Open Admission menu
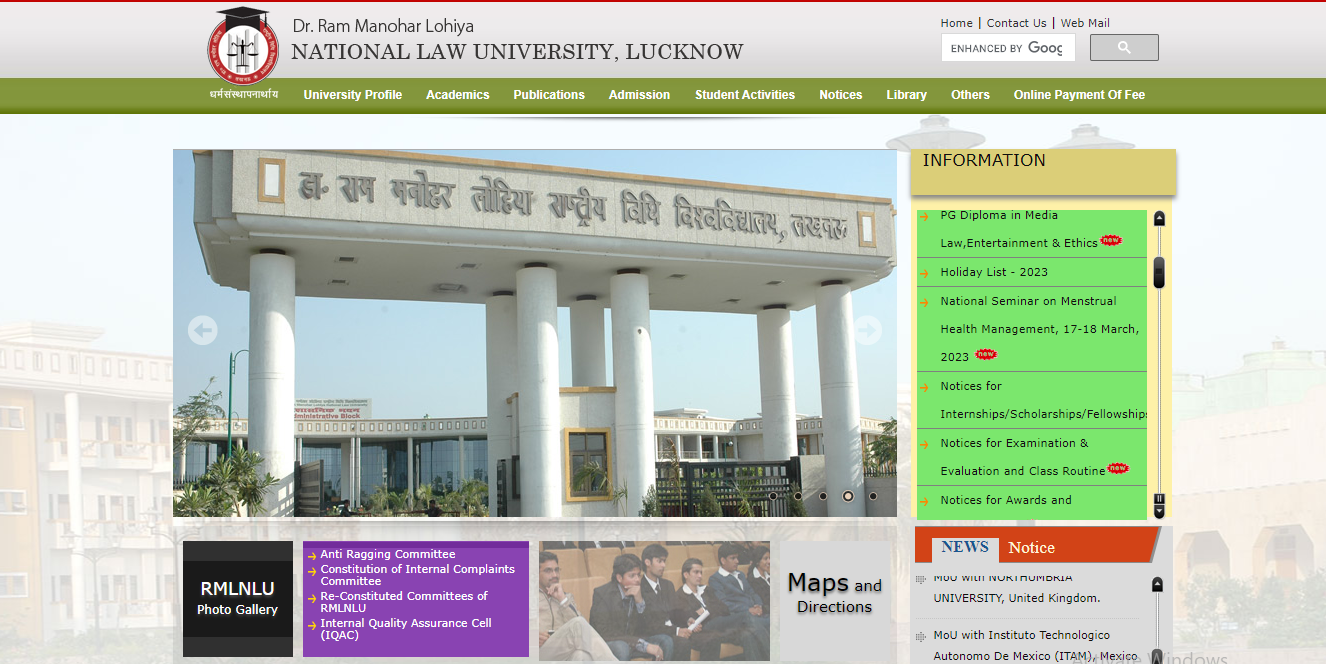Viewport: 1326px width, 664px height. 639,95
